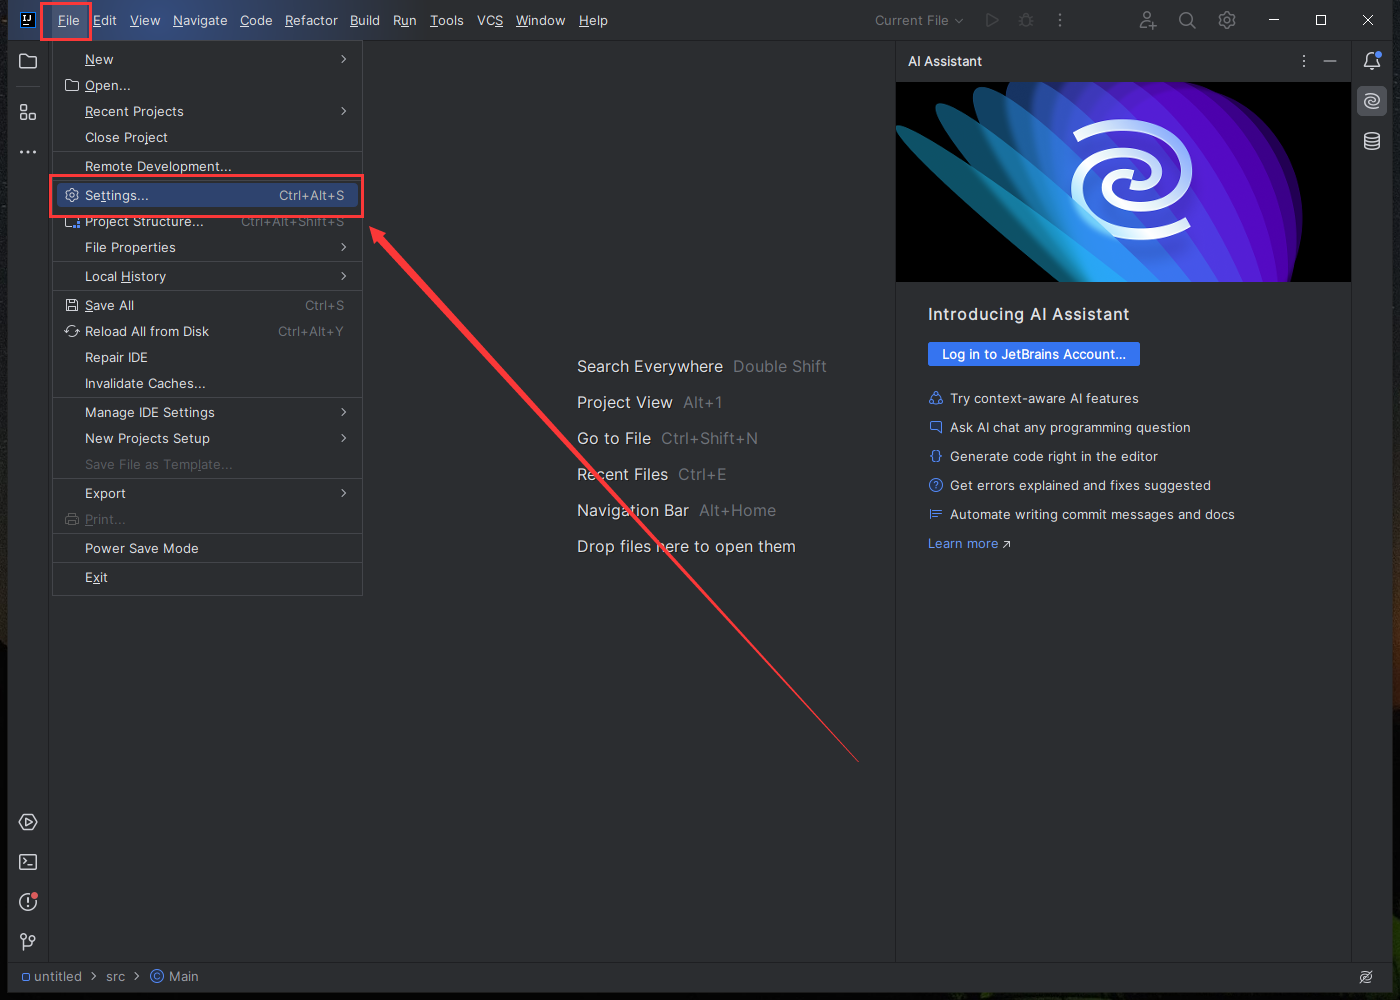The height and width of the screenshot is (1000, 1400).
Task: Click the Search Everywhere magnifier icon
Action: [x=1187, y=20]
